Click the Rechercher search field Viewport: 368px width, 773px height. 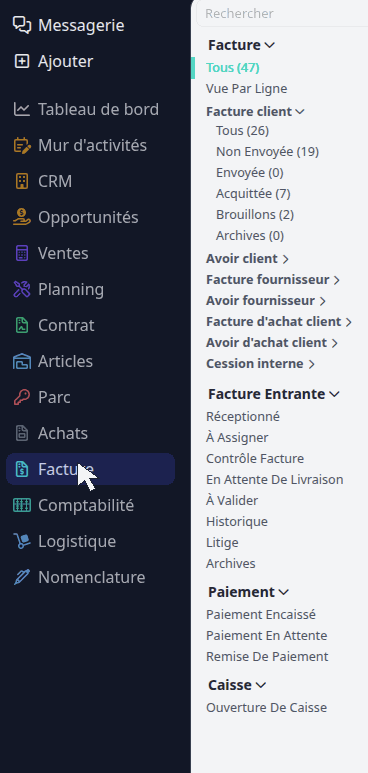point(282,13)
